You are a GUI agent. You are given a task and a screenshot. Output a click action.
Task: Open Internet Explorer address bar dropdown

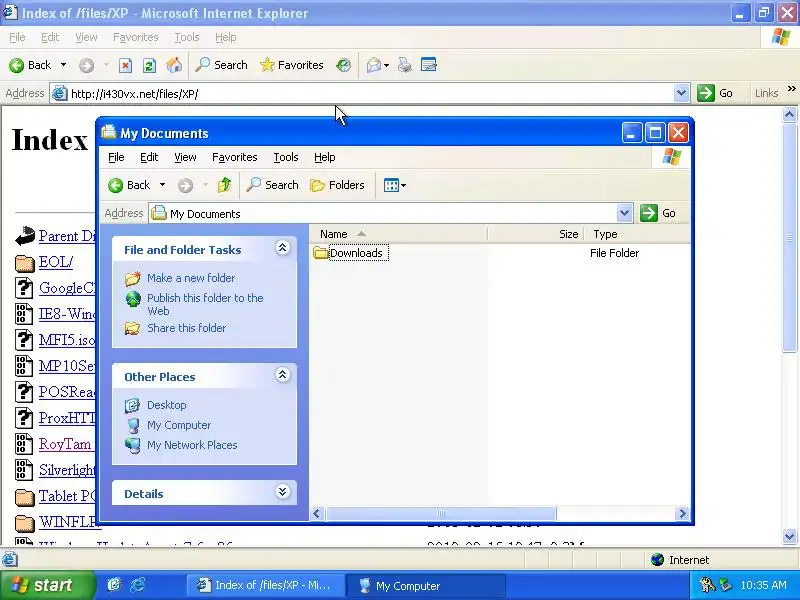click(681, 93)
